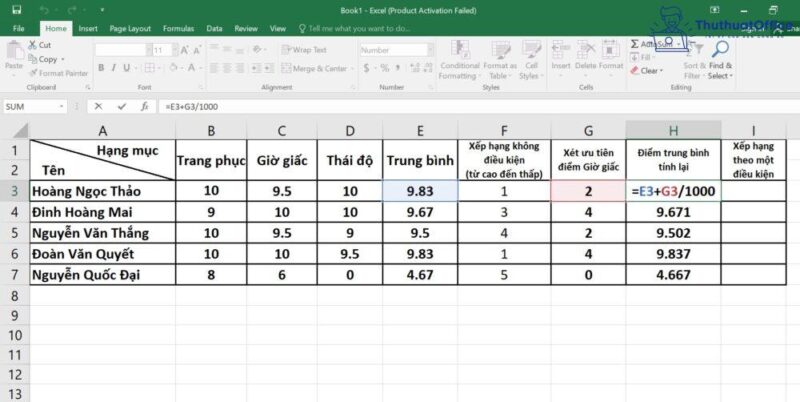The image size is (800, 402).
Task: Expand the Customize Quick Access Toolbar arrow
Action: coord(102,10)
